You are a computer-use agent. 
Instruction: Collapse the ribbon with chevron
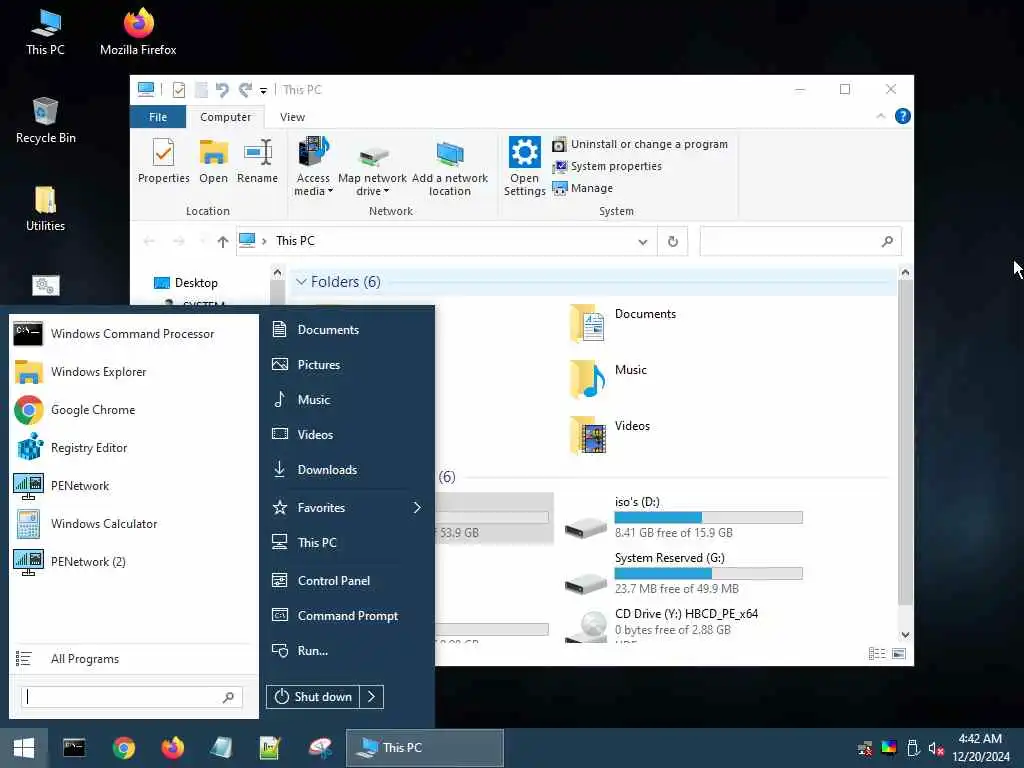coord(880,116)
